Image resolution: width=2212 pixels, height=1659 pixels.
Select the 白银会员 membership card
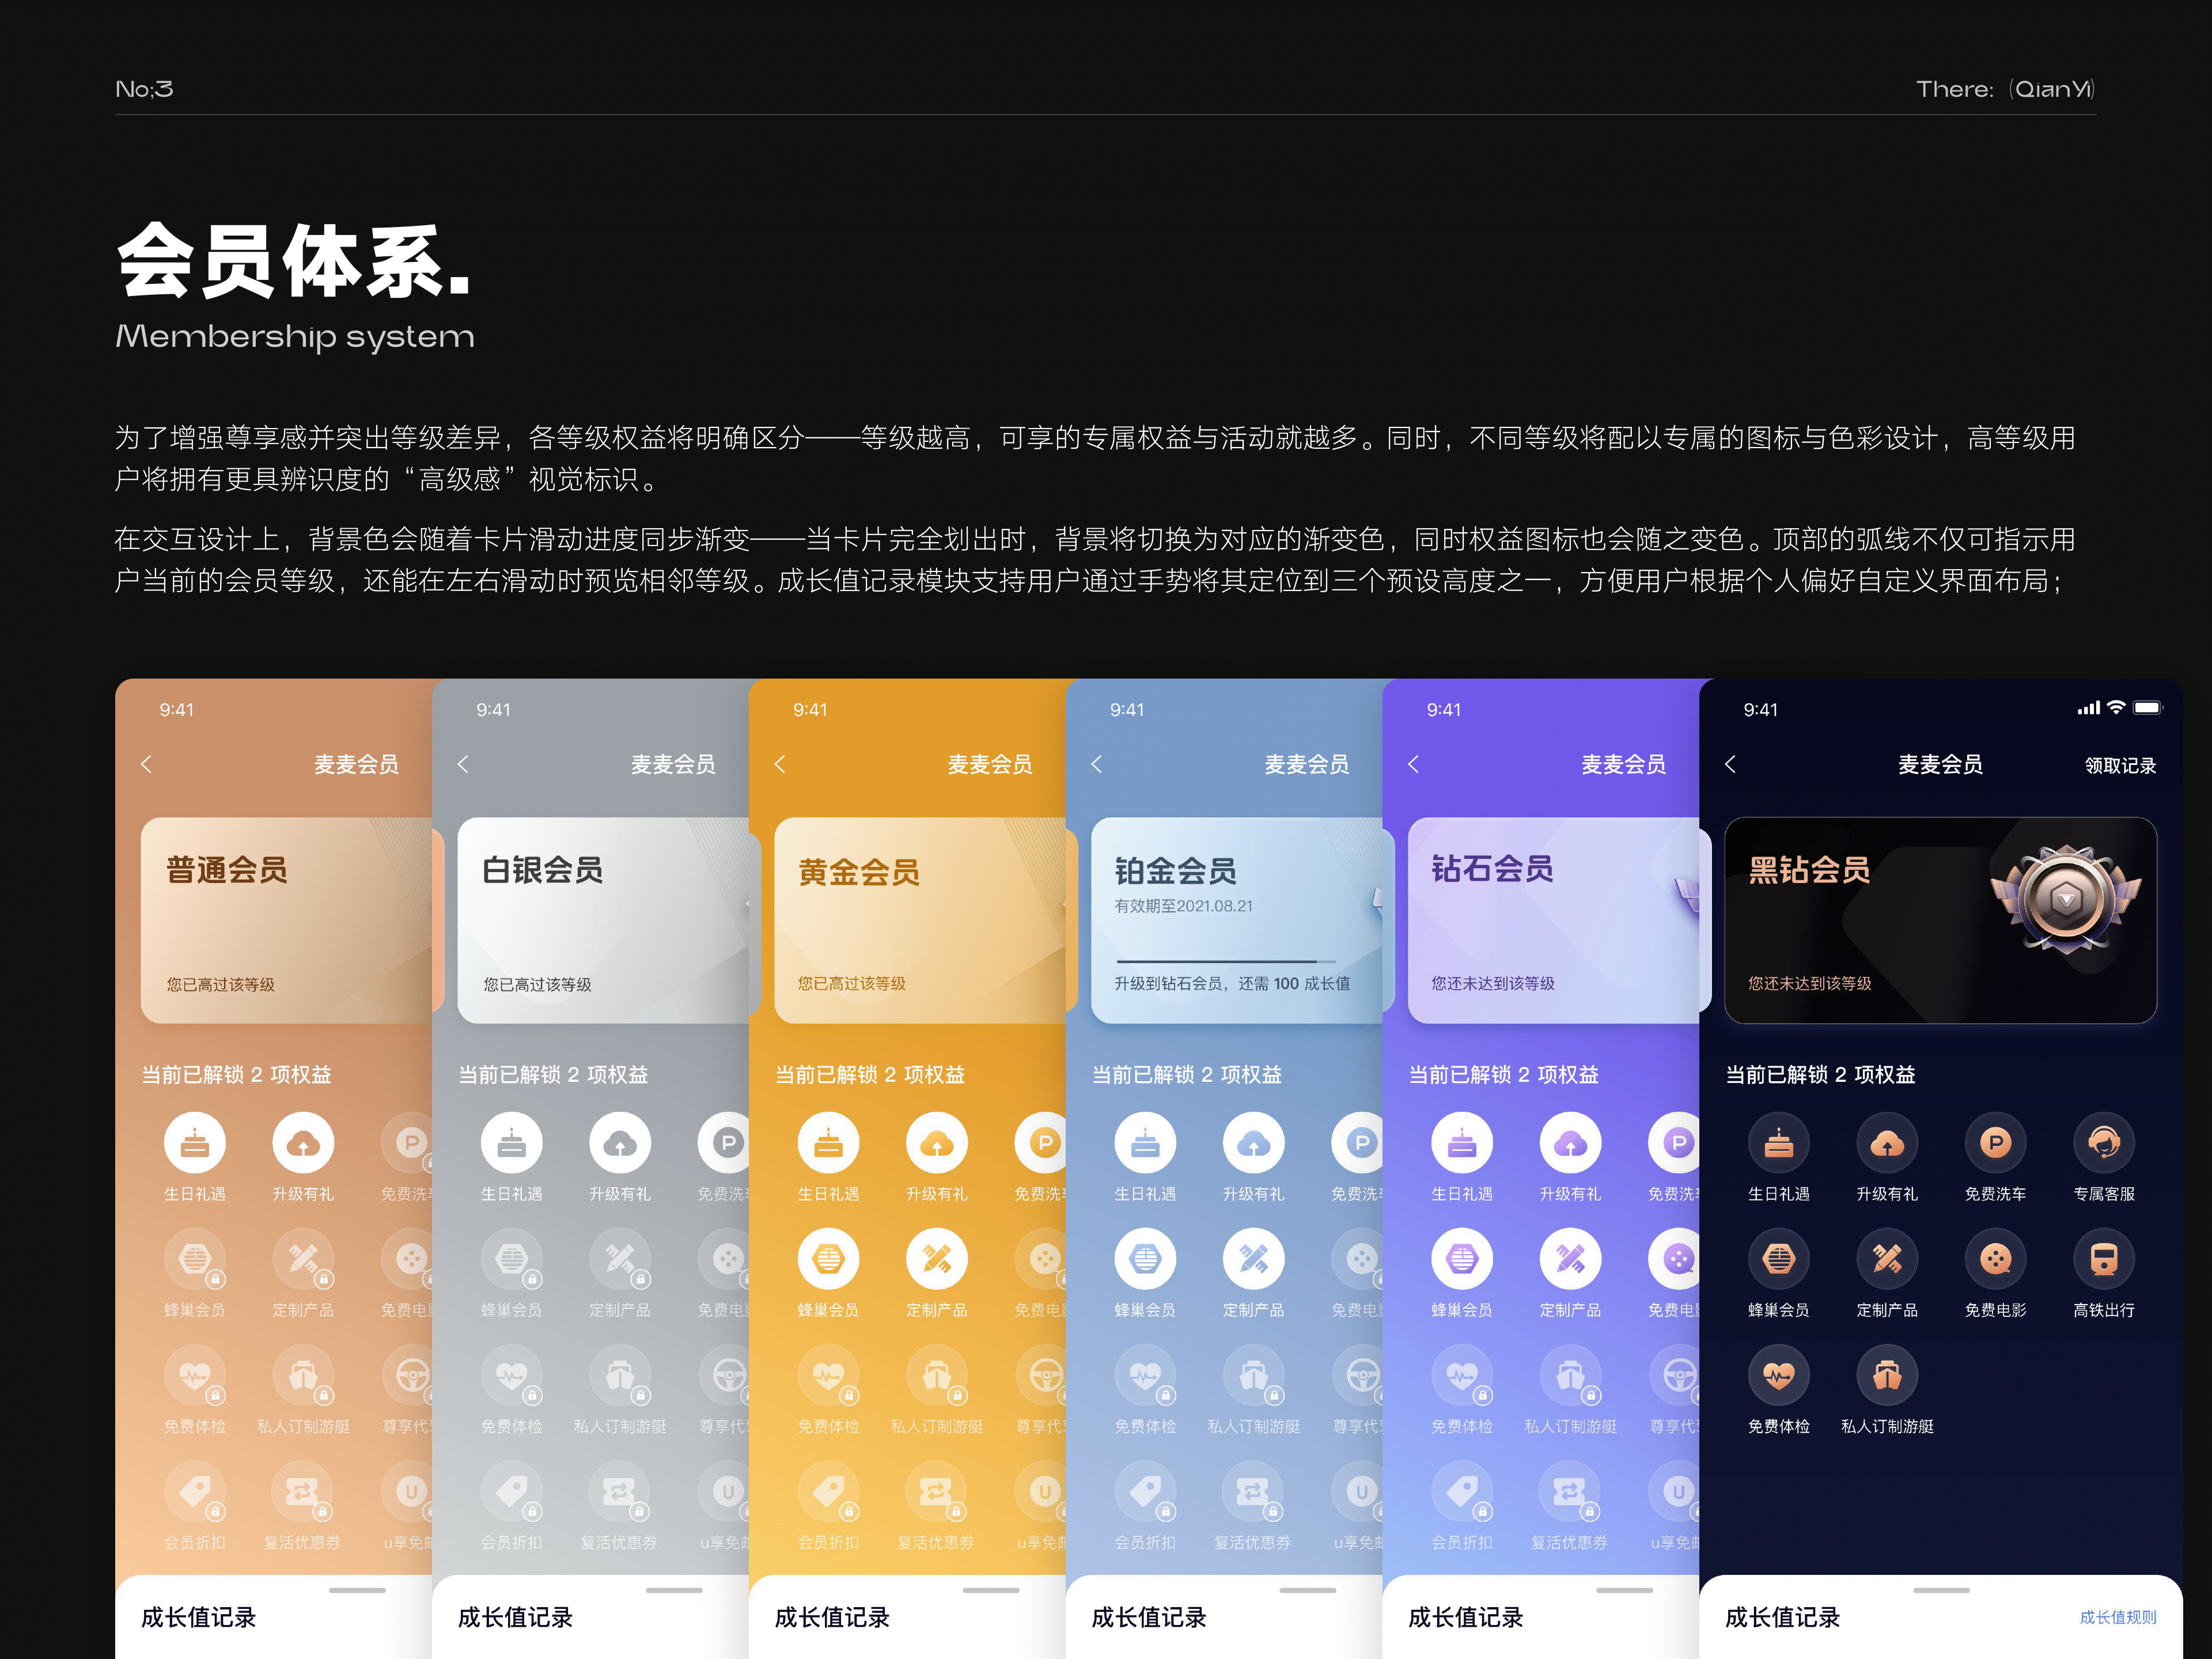coord(603,920)
